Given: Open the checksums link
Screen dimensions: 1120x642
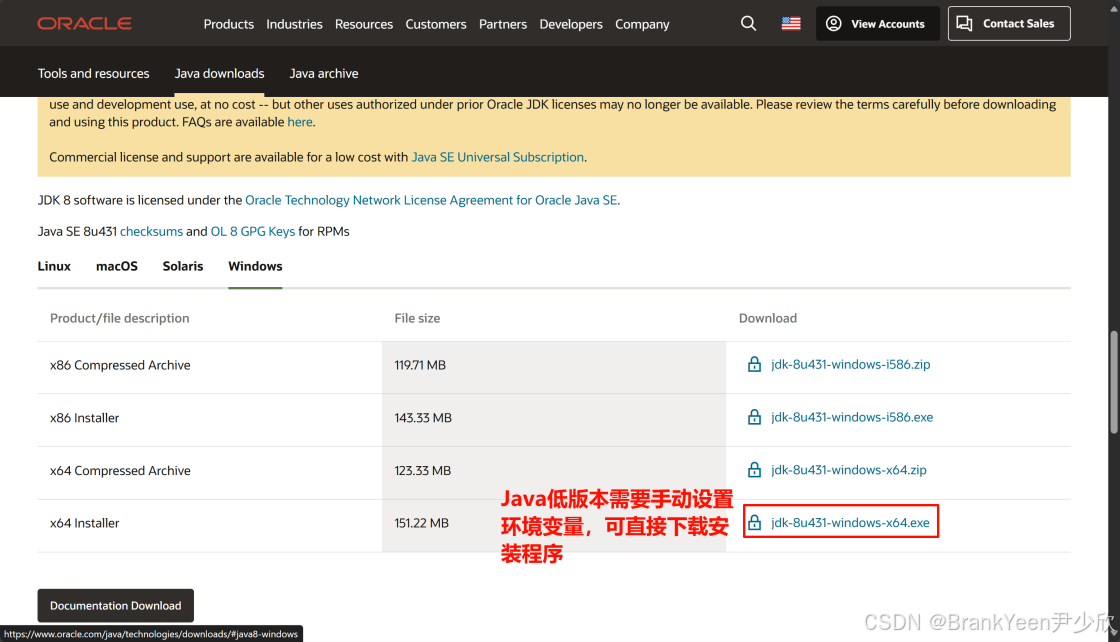Looking at the screenshot, I should [151, 231].
